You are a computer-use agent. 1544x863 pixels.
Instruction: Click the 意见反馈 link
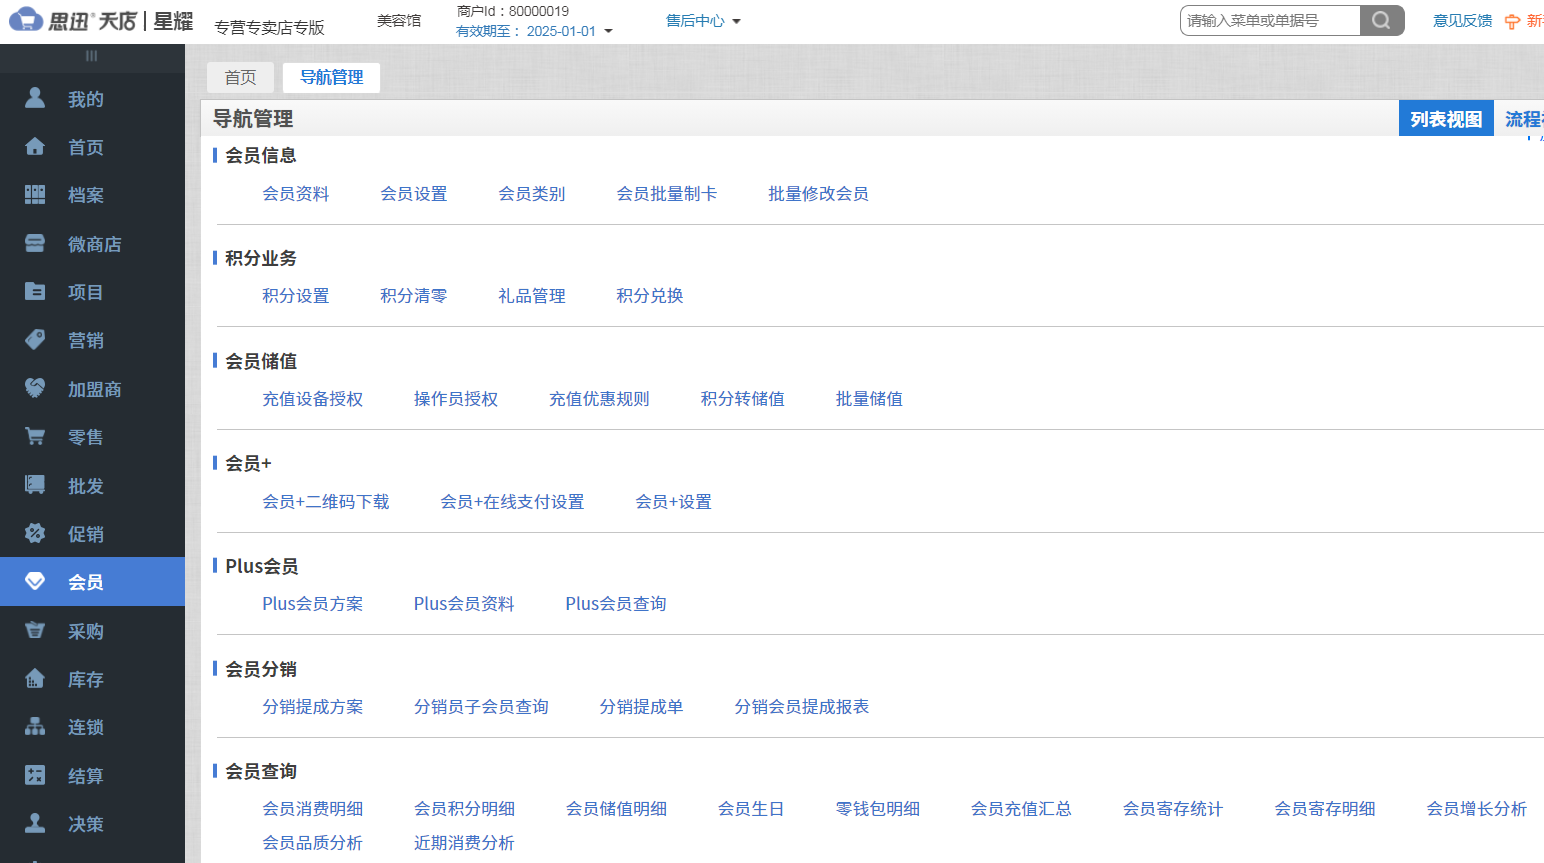[1461, 19]
